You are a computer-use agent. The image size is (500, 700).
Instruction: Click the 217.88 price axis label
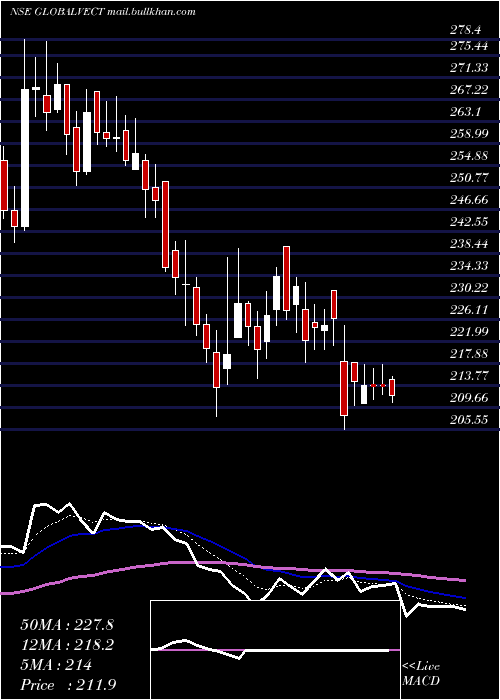471,354
